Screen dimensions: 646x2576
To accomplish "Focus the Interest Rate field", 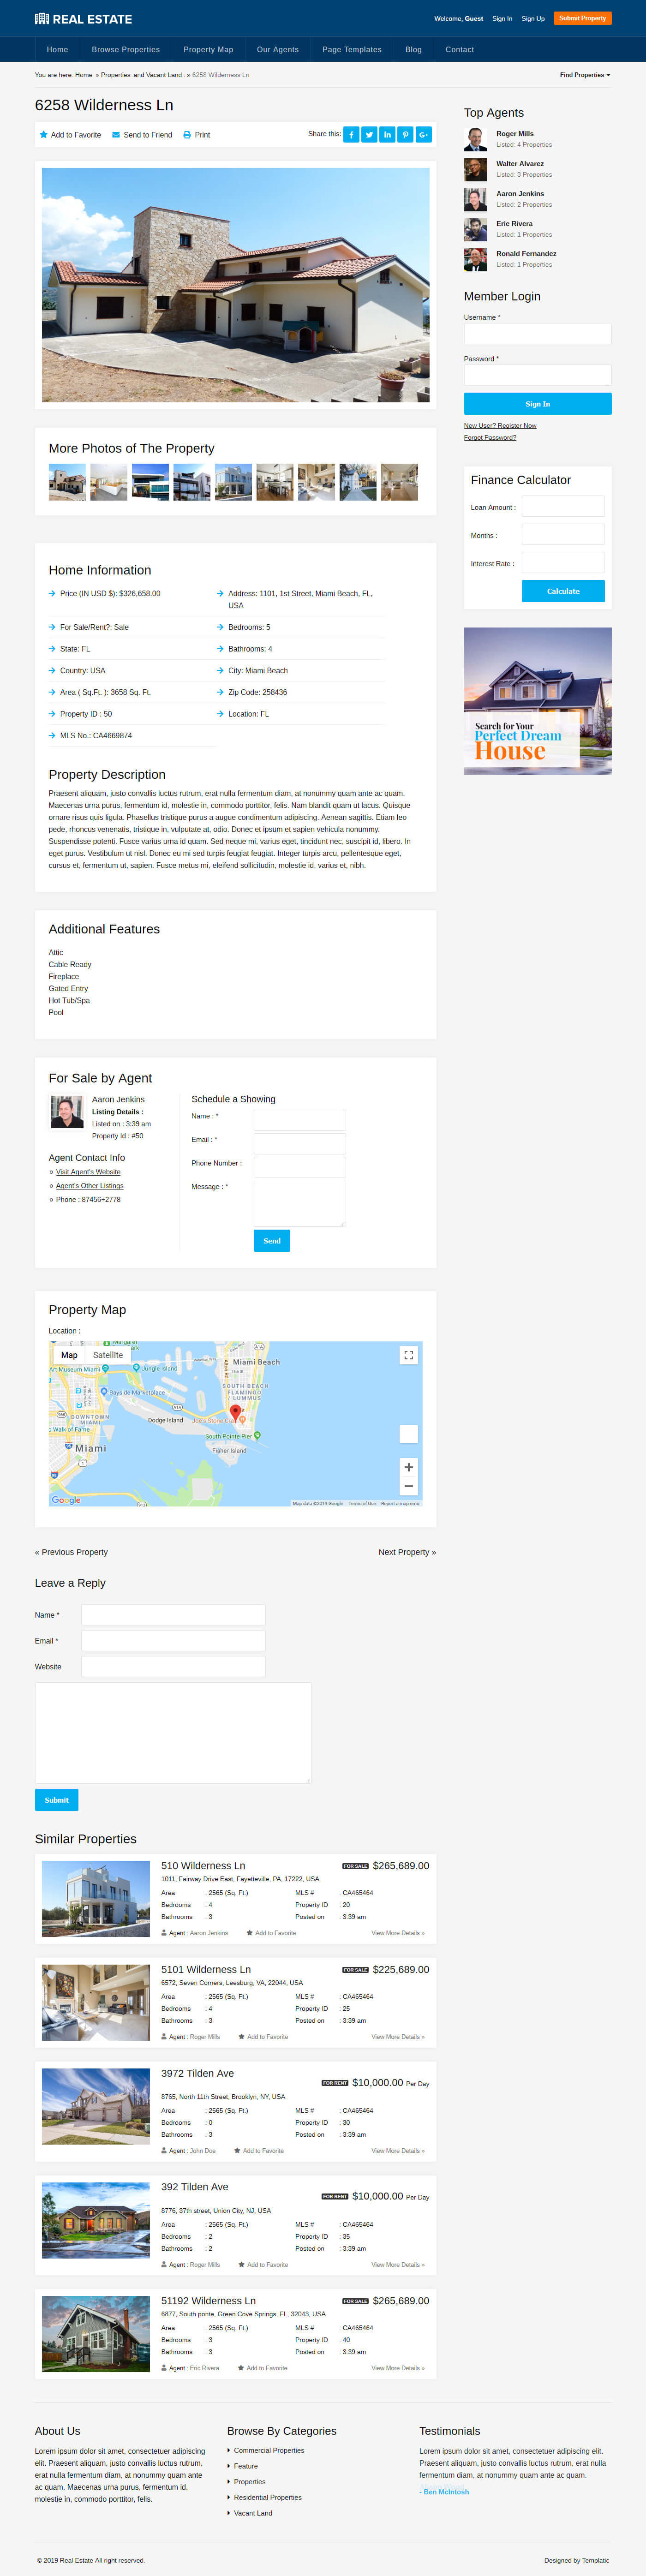I will click(x=563, y=563).
